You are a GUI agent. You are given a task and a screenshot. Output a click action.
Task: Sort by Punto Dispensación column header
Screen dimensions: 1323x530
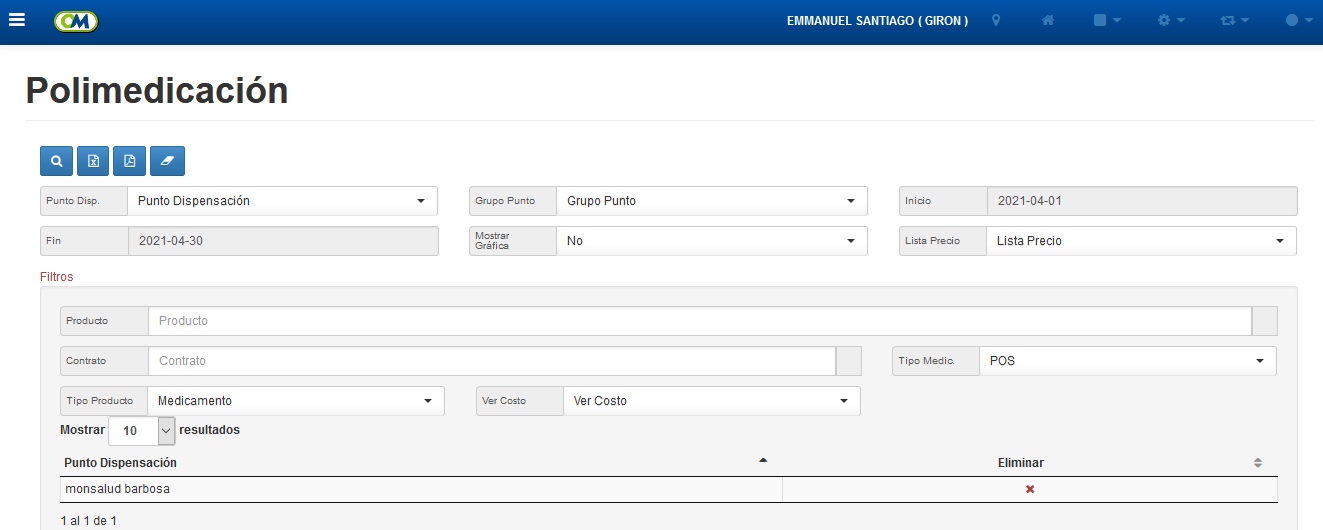pyautogui.click(x=120, y=463)
